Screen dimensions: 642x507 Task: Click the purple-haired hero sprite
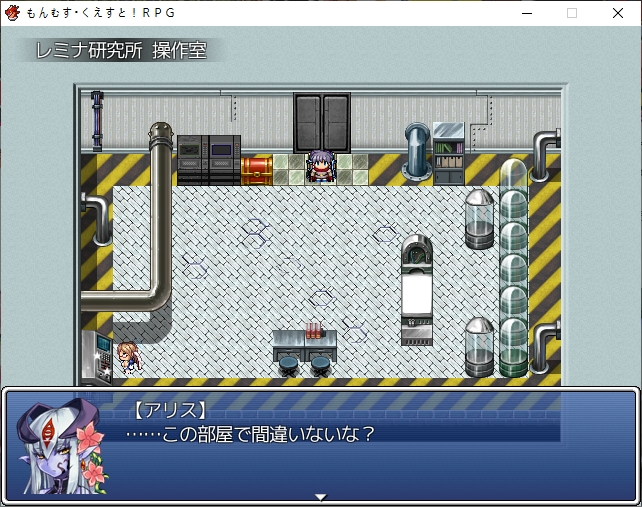tap(321, 167)
